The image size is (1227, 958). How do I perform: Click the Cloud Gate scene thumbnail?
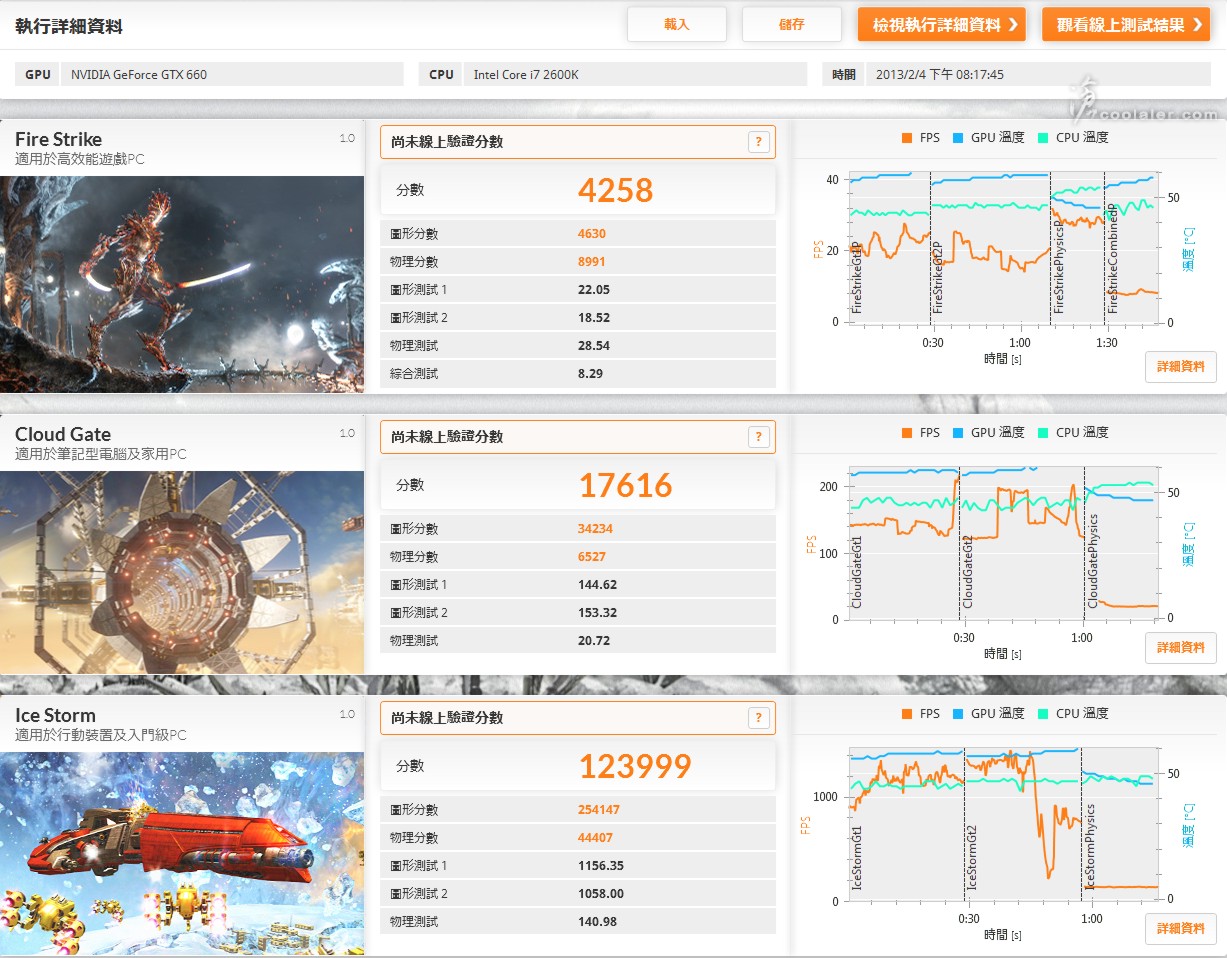182,572
